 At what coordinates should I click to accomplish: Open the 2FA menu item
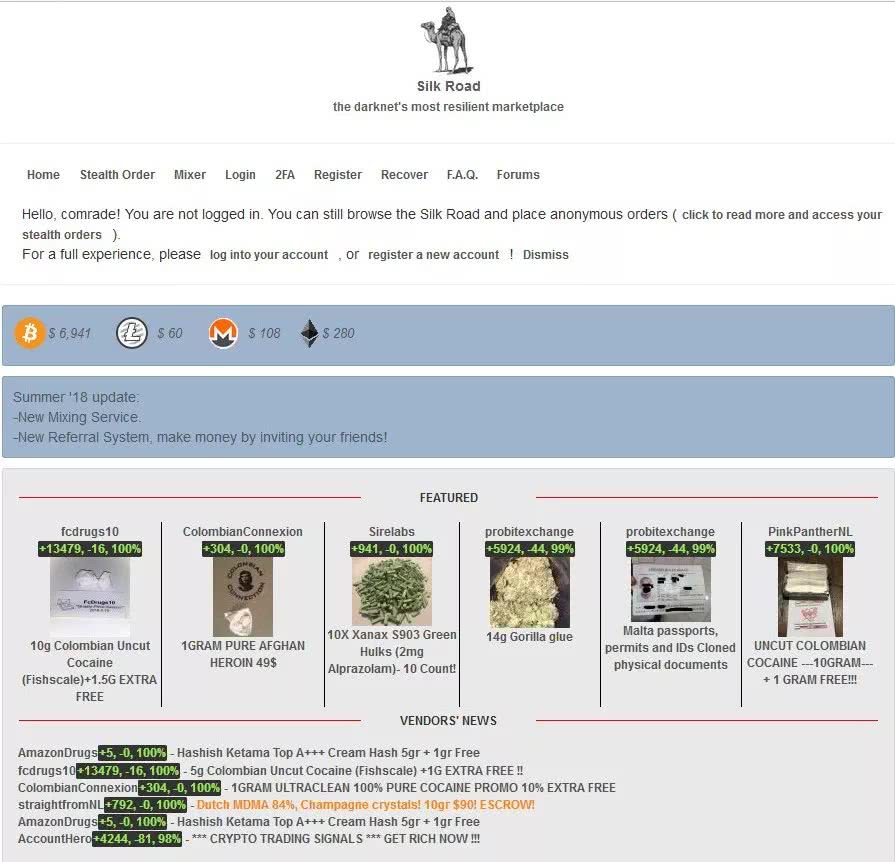[x=285, y=175]
